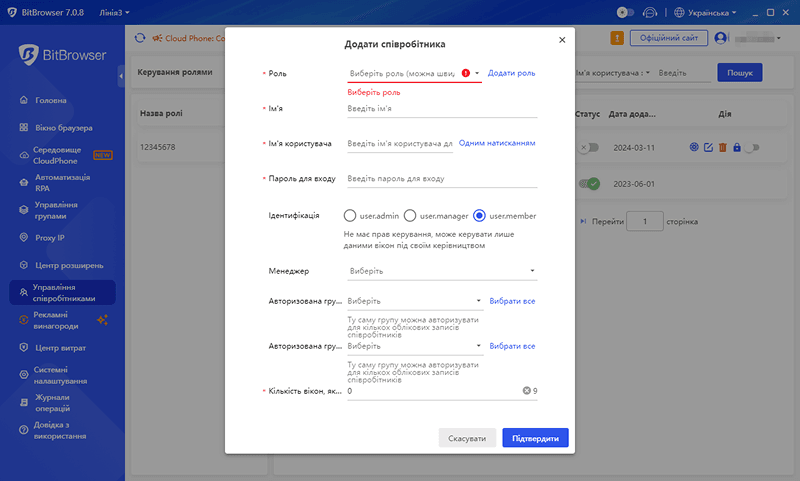Click the blue lock icon in the action column
The image size is (800, 481).
coord(736,148)
